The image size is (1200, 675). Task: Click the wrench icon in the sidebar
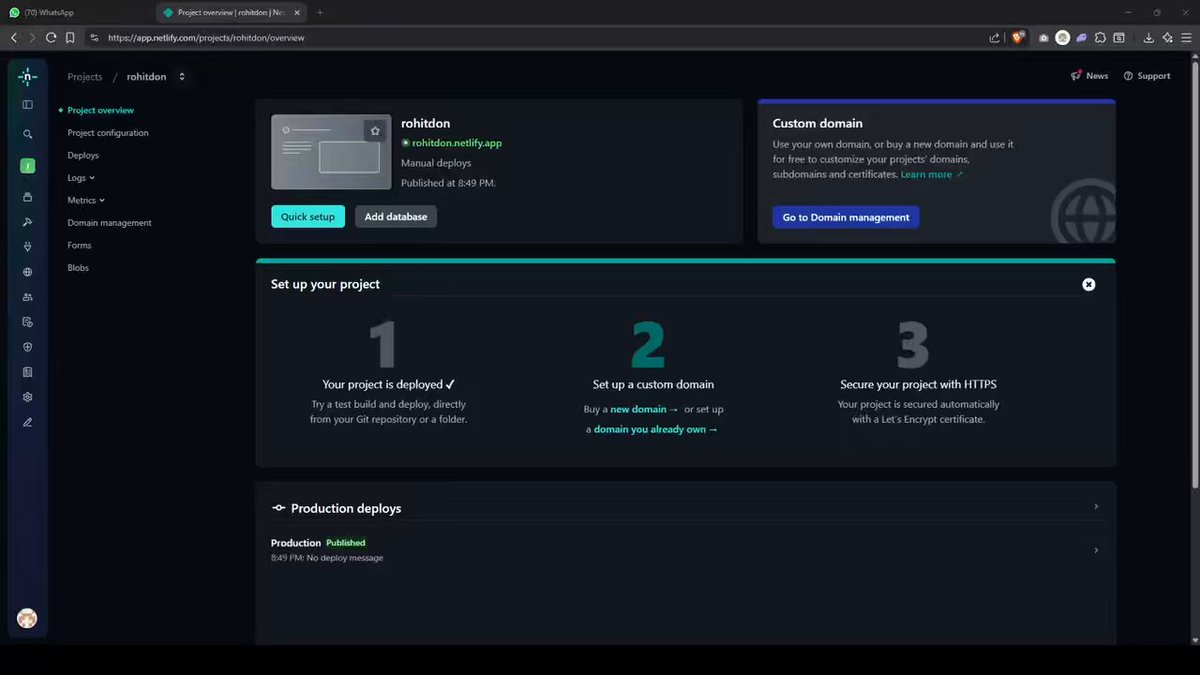pyautogui.click(x=28, y=222)
